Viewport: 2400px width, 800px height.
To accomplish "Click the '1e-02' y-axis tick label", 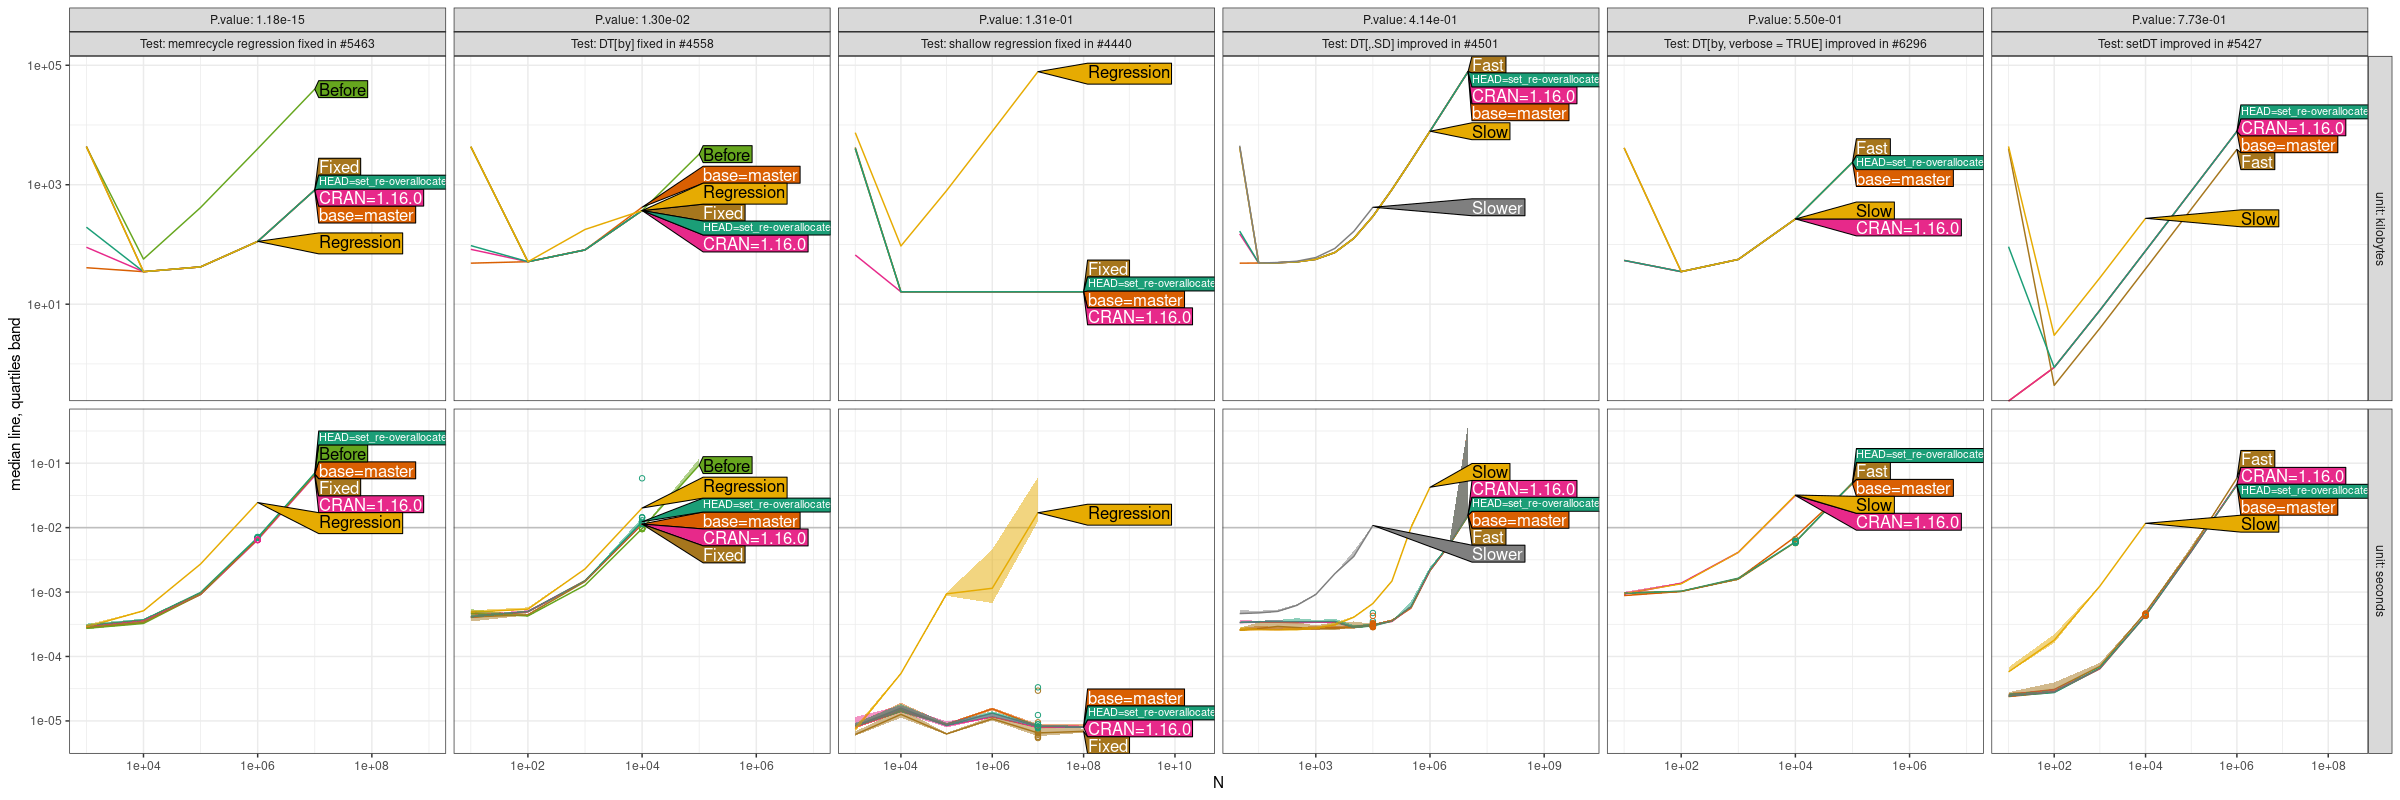I will pyautogui.click(x=45, y=528).
